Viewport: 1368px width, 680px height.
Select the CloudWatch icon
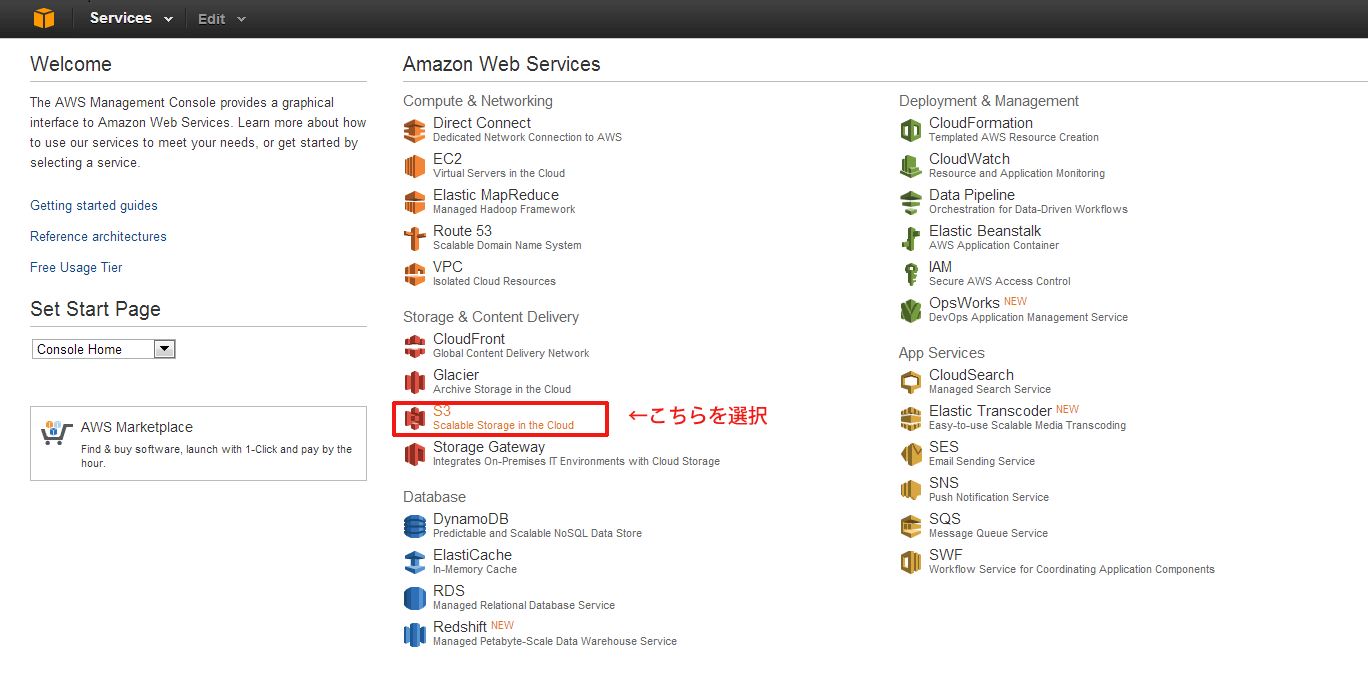[910, 166]
